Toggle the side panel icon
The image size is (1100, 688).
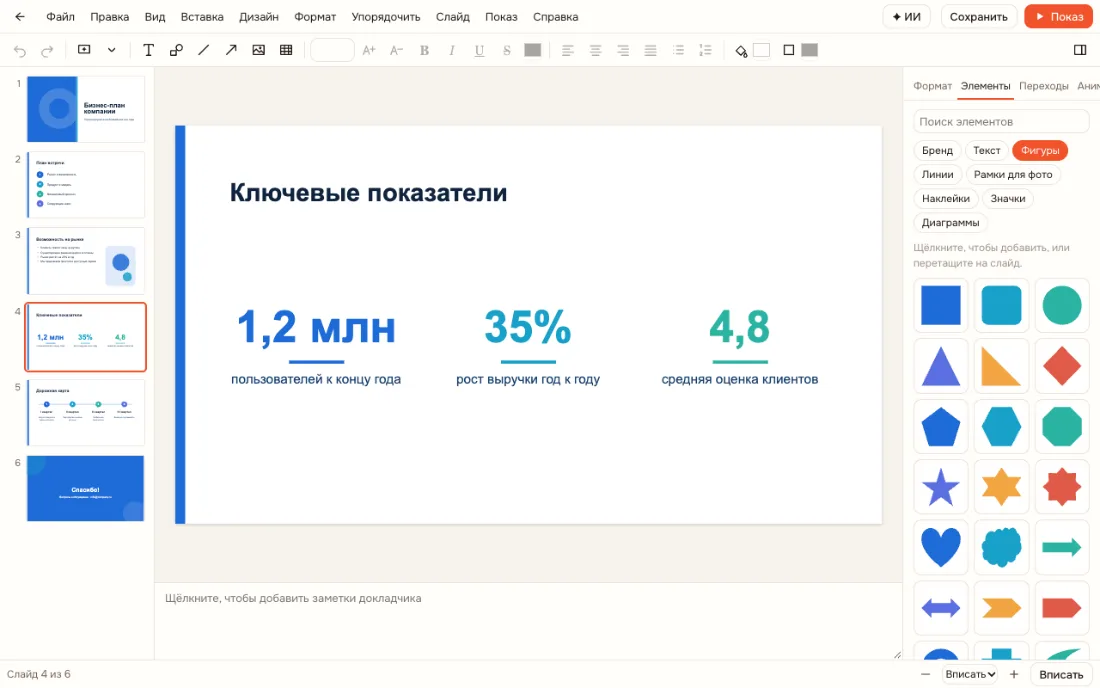1080,50
